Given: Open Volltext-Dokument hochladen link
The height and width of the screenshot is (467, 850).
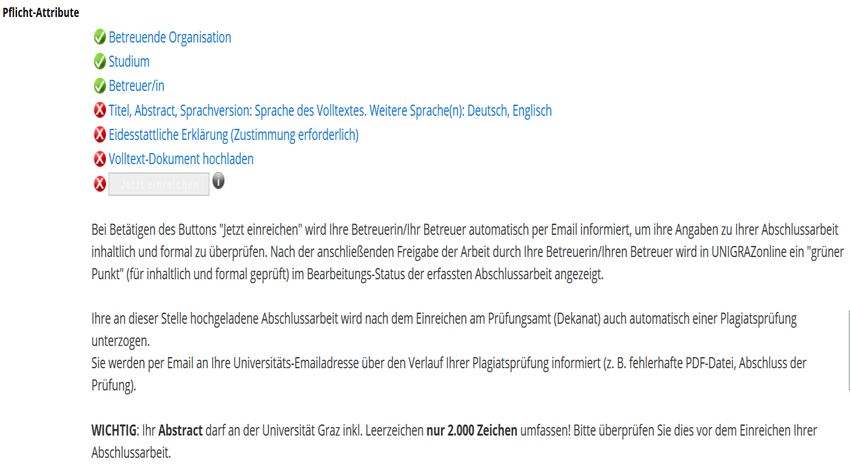Looking at the screenshot, I should point(181,159).
